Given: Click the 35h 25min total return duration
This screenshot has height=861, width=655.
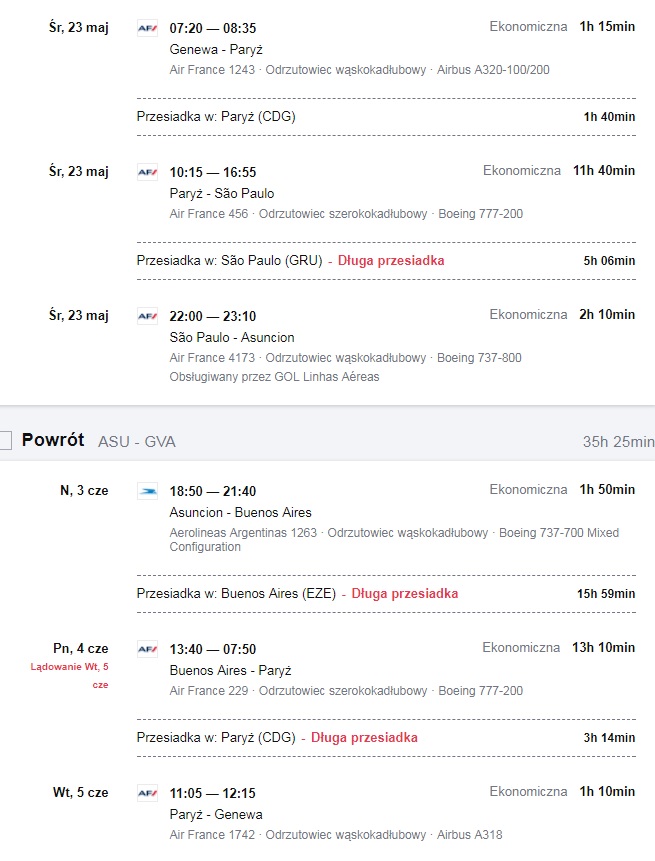Looking at the screenshot, I should coord(618,441).
